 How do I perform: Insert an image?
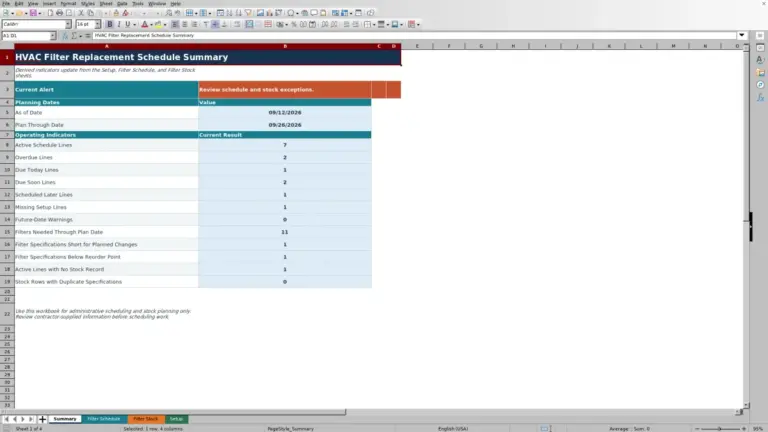tap(260, 13)
